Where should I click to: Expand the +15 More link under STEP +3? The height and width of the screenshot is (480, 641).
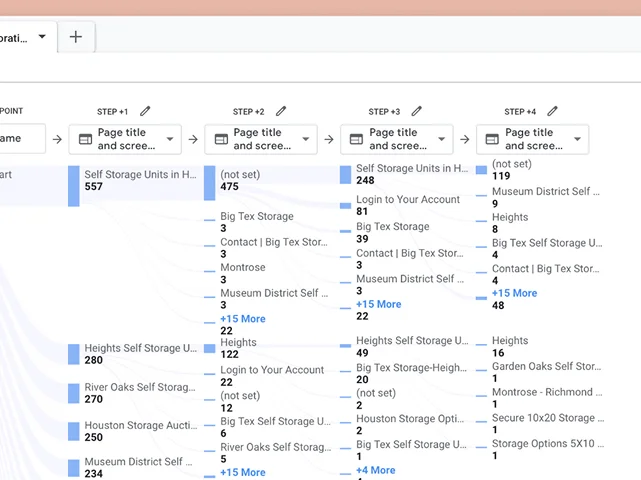pyautogui.click(x=378, y=304)
